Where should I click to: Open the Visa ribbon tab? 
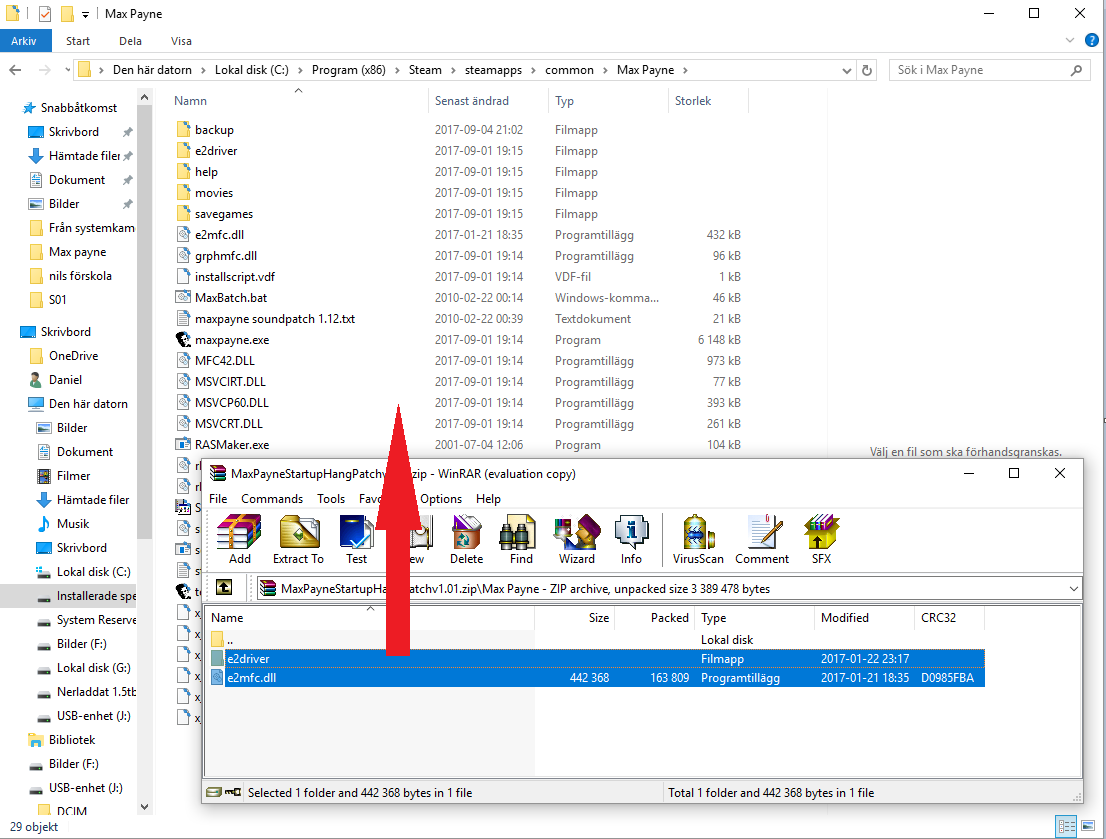coord(181,41)
